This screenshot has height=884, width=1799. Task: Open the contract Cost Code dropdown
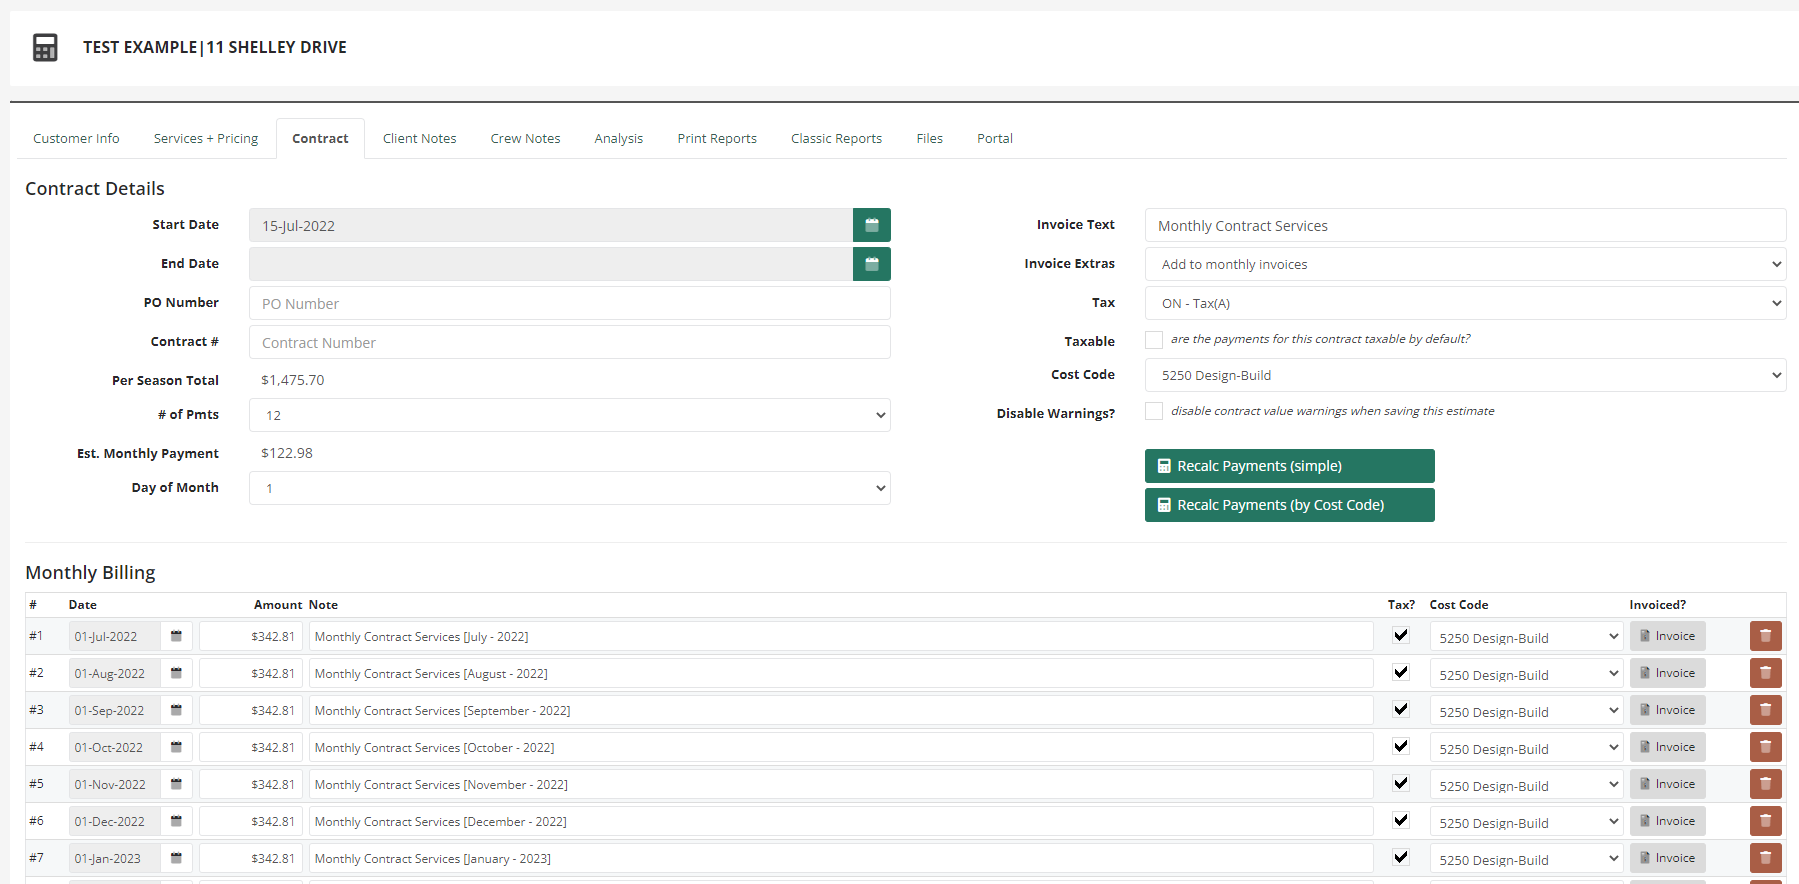1465,375
